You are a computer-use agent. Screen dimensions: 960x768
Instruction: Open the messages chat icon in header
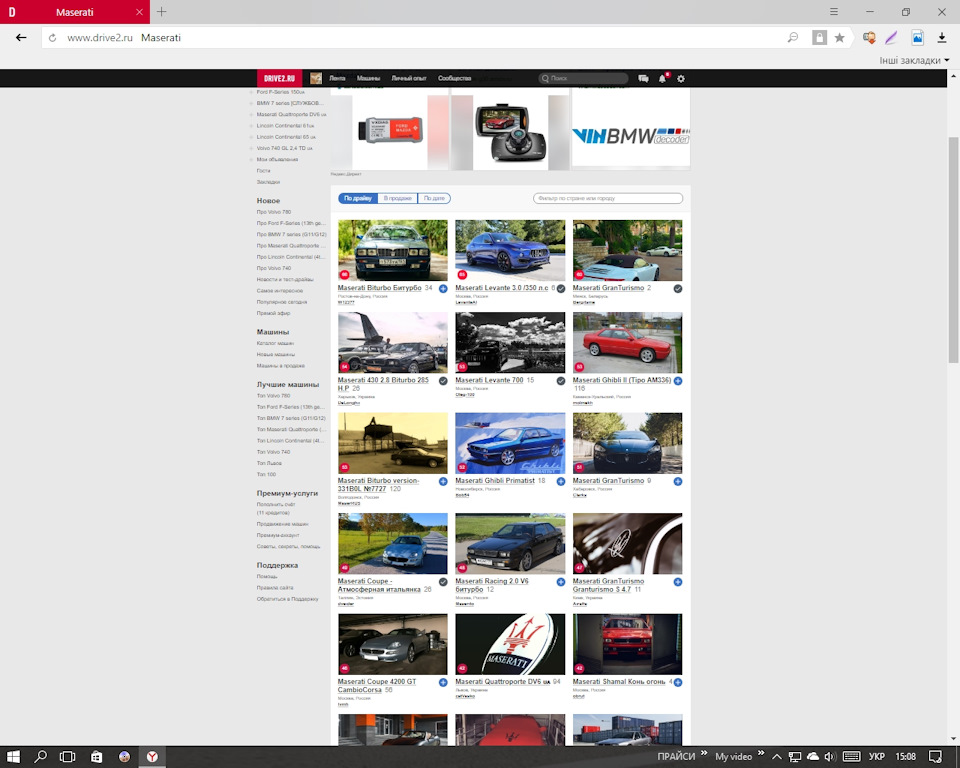pos(643,78)
